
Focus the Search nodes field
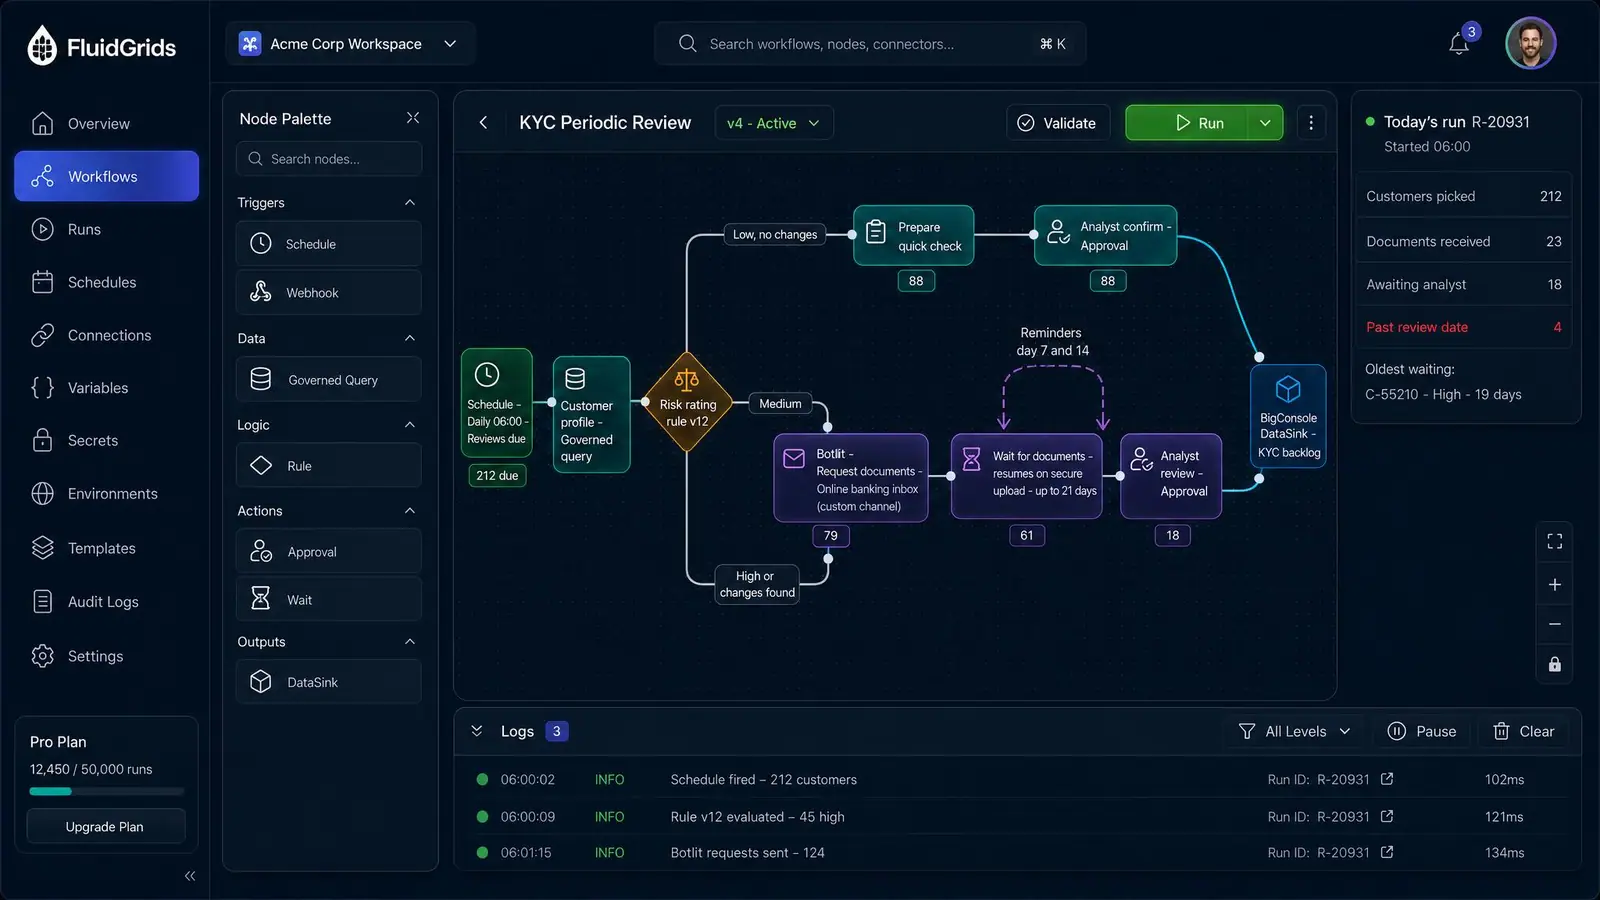click(x=329, y=159)
